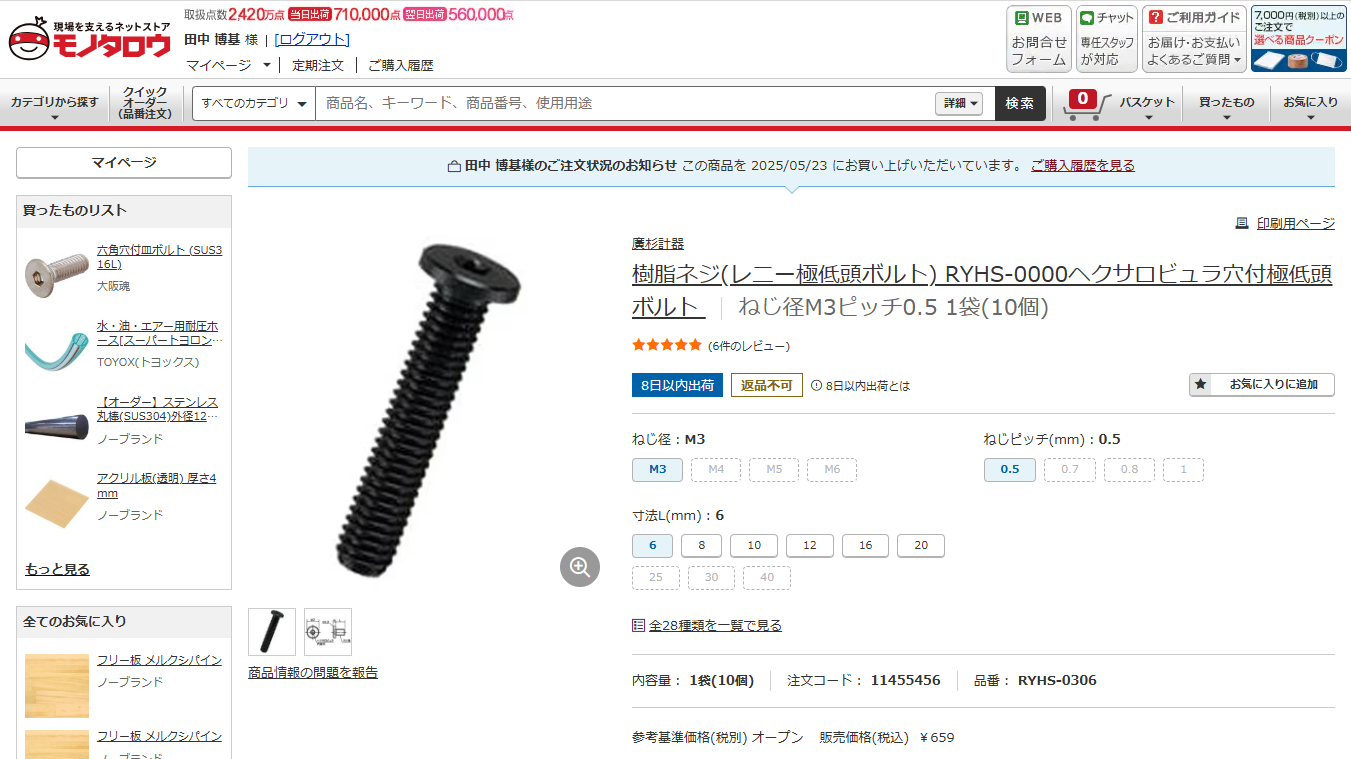Click the coupon banner for orders over 7,000 yen
Viewport: 1351px width, 759px height.
click(1299, 39)
